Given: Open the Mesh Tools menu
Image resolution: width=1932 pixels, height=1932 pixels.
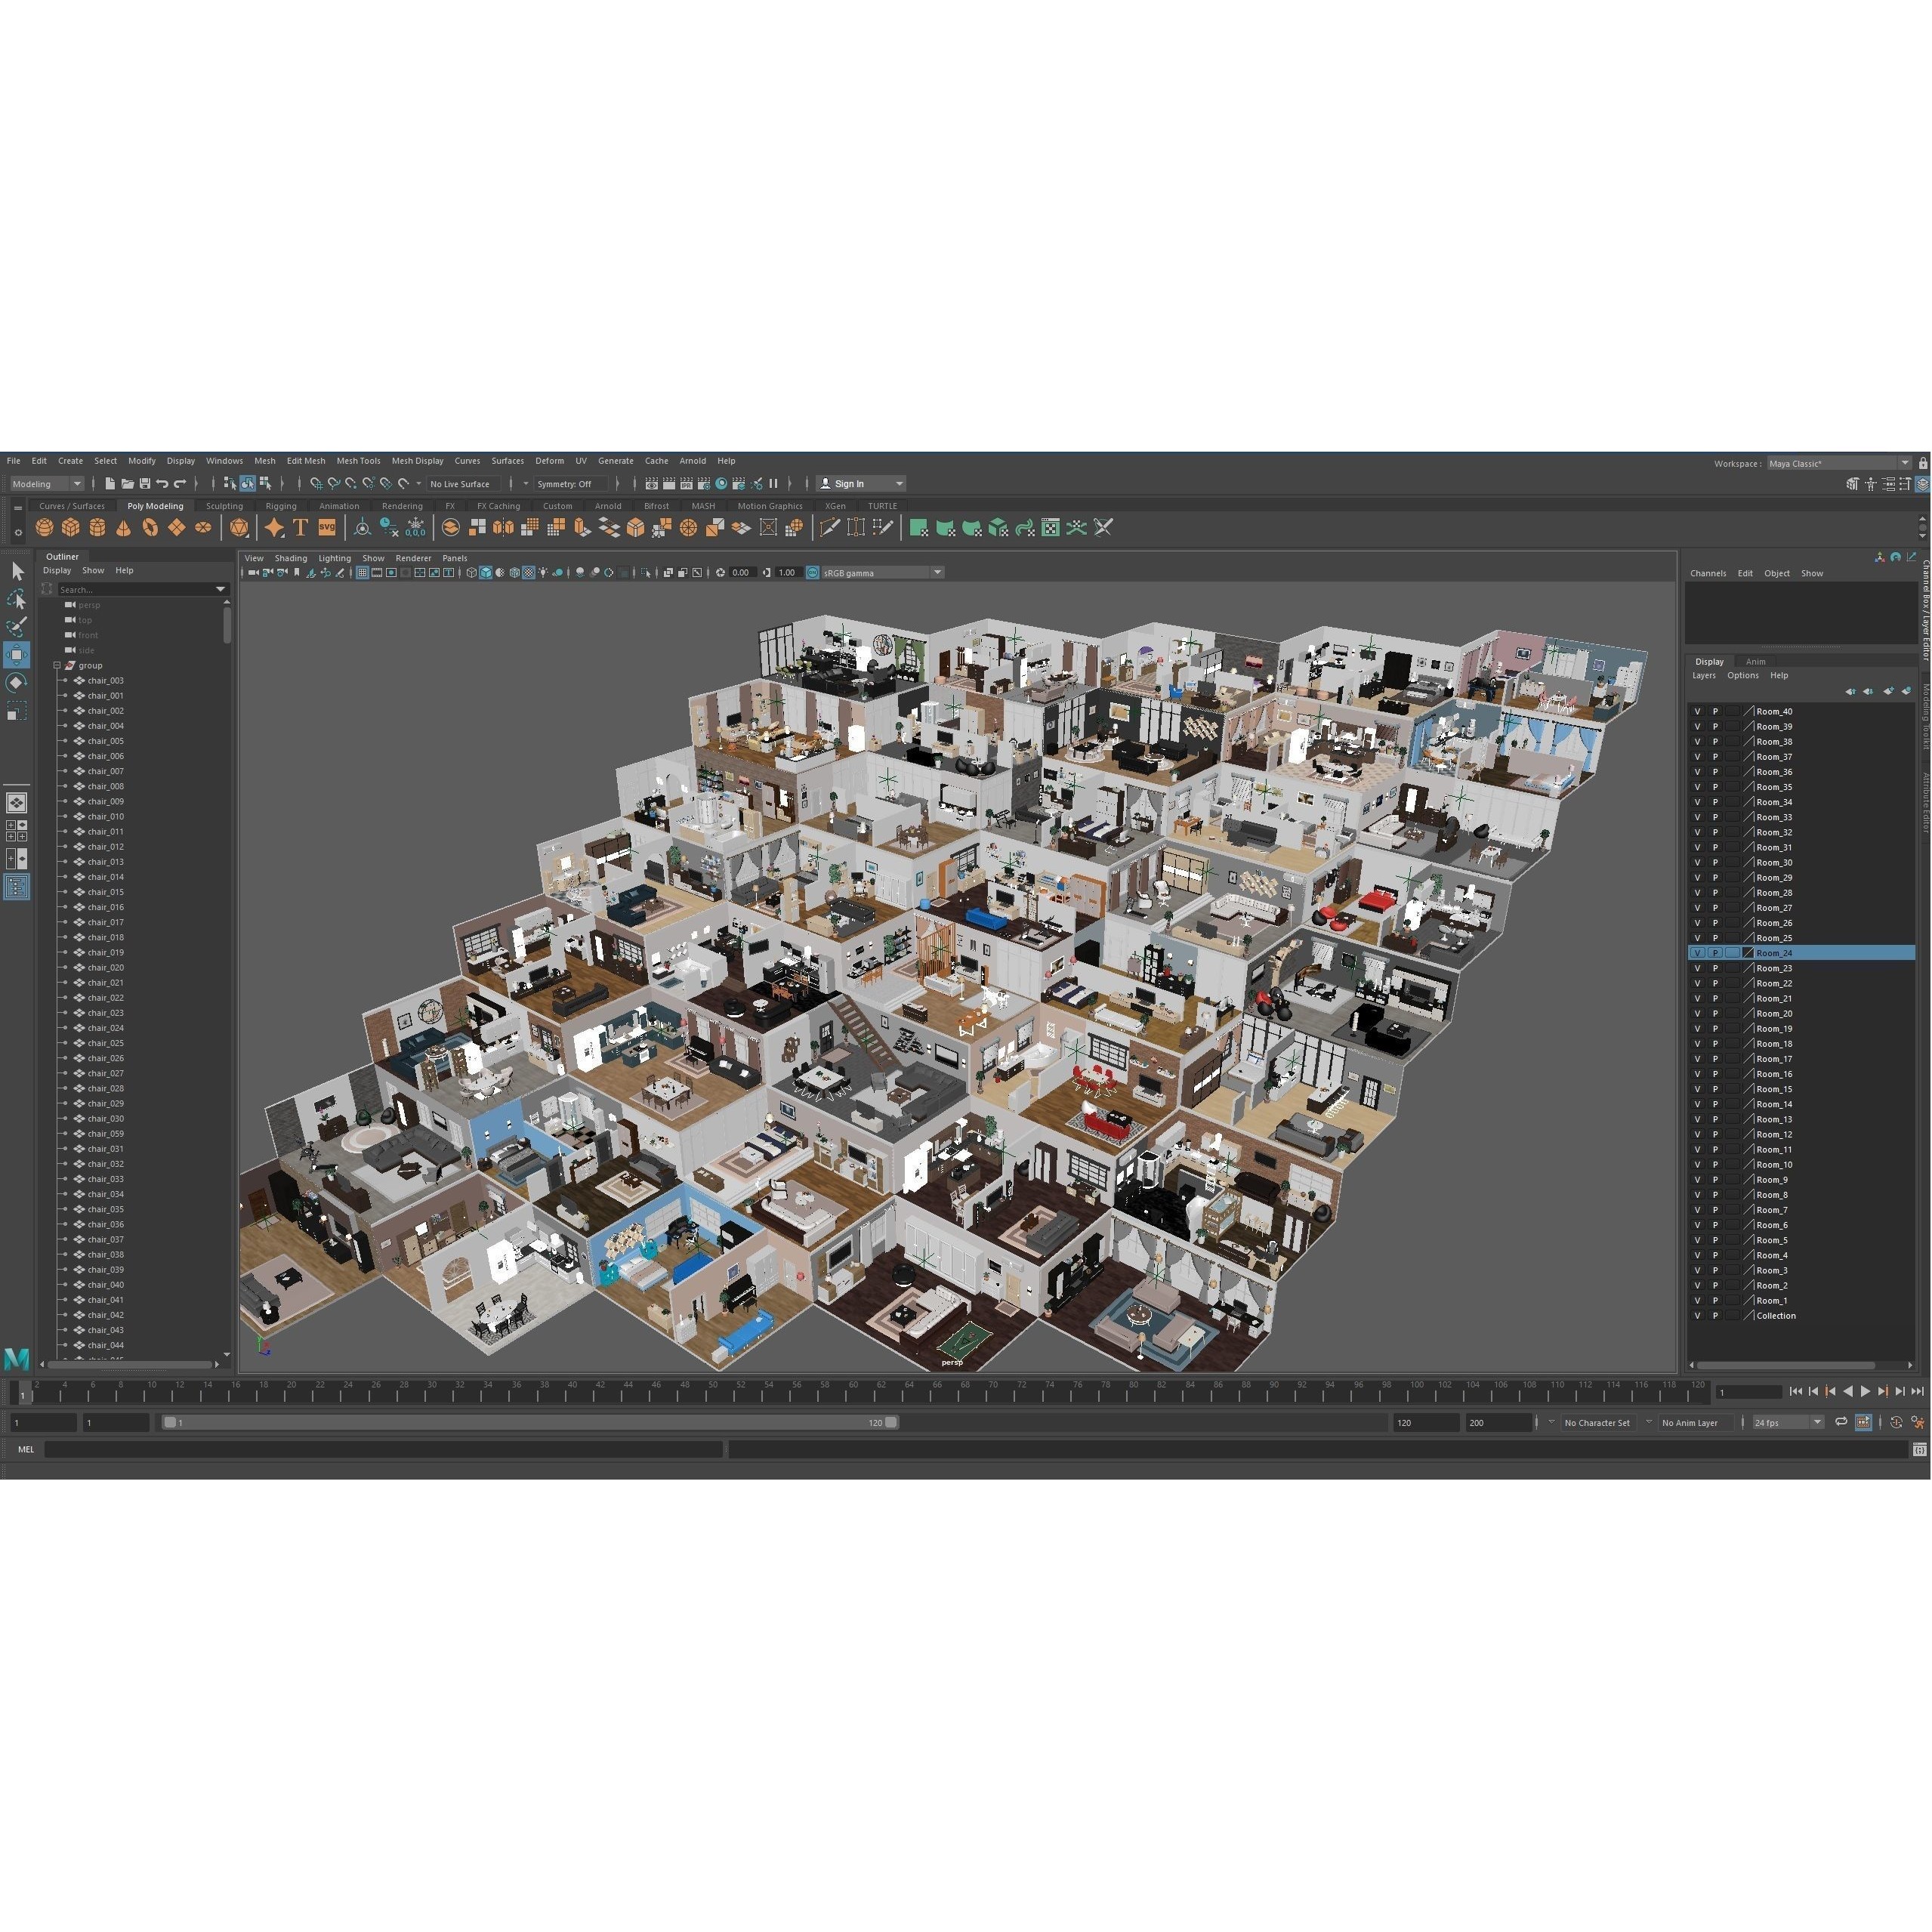Looking at the screenshot, I should coord(358,461).
